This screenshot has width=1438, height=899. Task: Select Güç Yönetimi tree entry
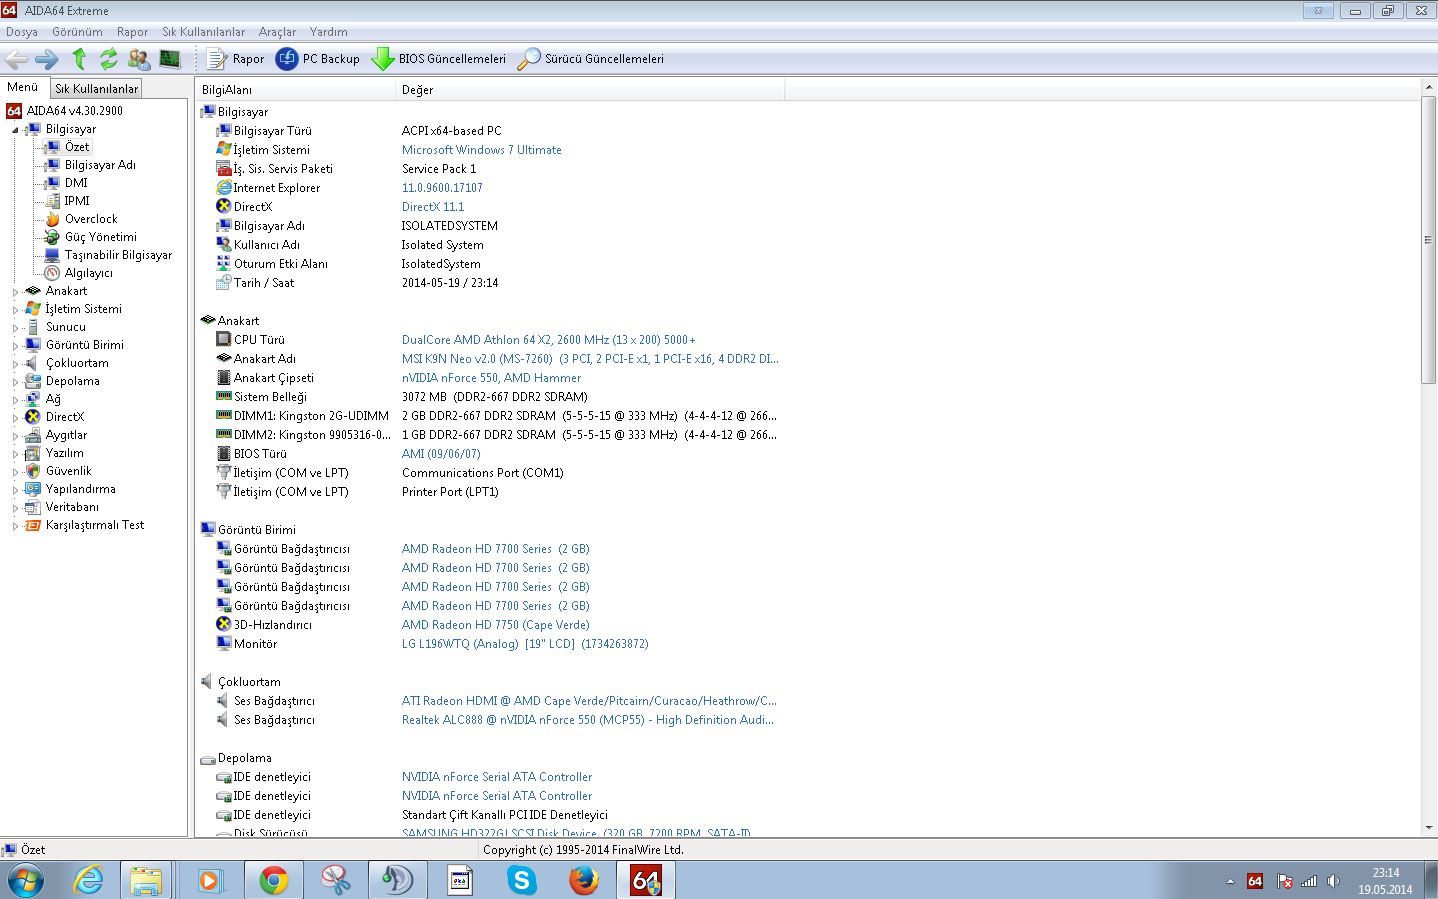pos(100,237)
